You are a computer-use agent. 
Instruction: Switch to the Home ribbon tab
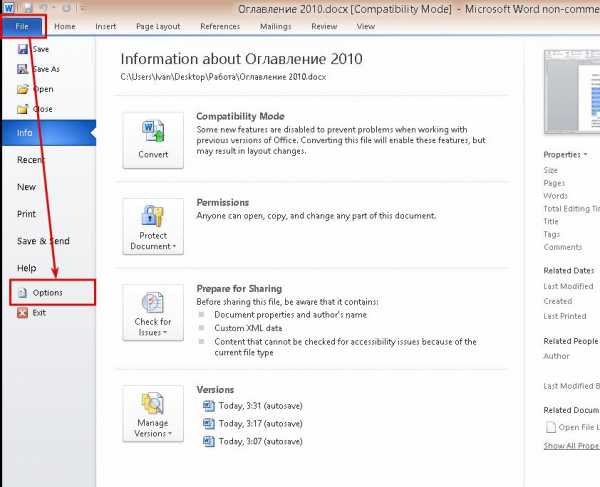[x=65, y=26]
